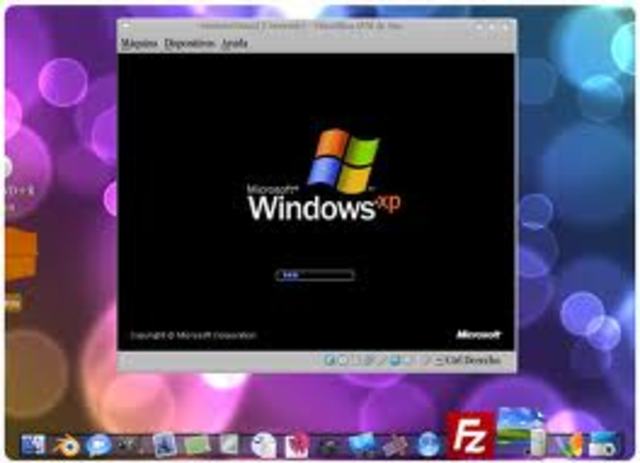Open the blue chat bubble app in dock
This screenshot has height=463, width=640.
98,445
